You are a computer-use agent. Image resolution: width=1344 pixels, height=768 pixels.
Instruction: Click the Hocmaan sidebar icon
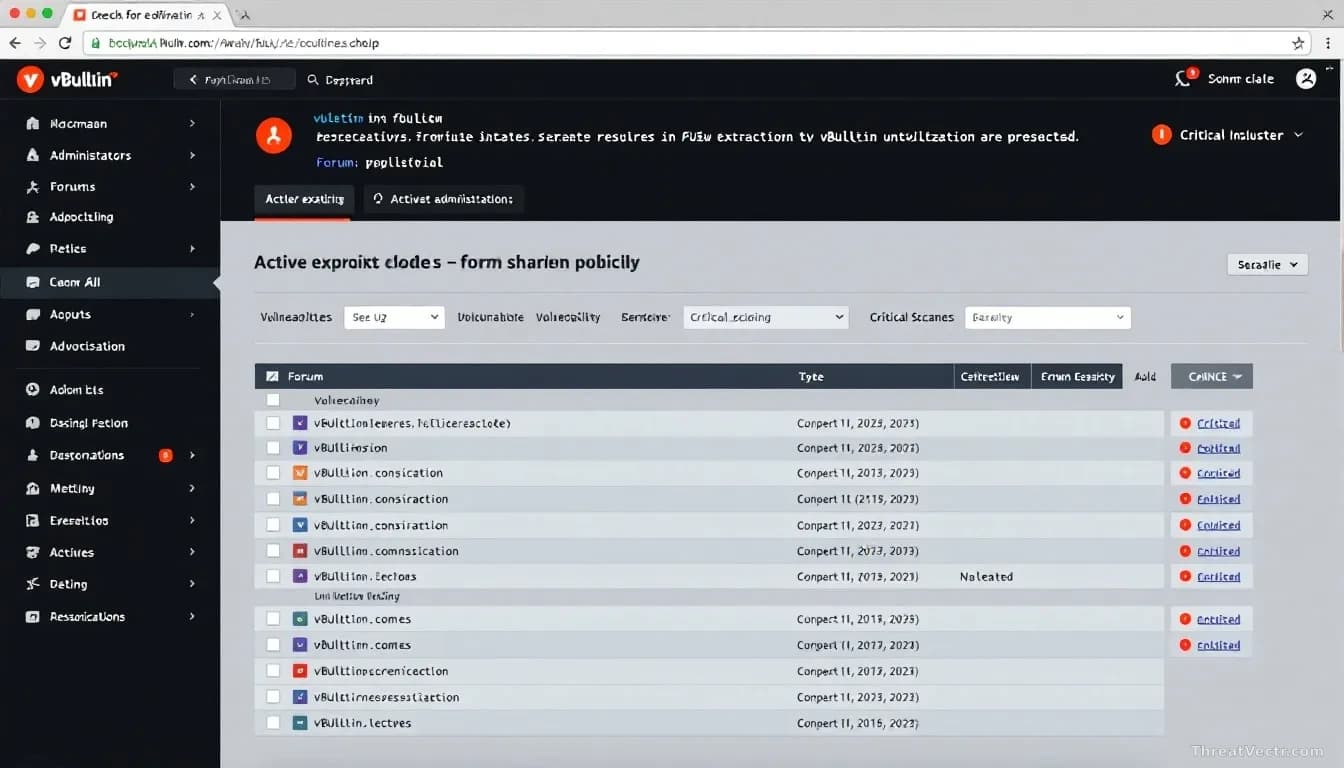click(x=32, y=124)
